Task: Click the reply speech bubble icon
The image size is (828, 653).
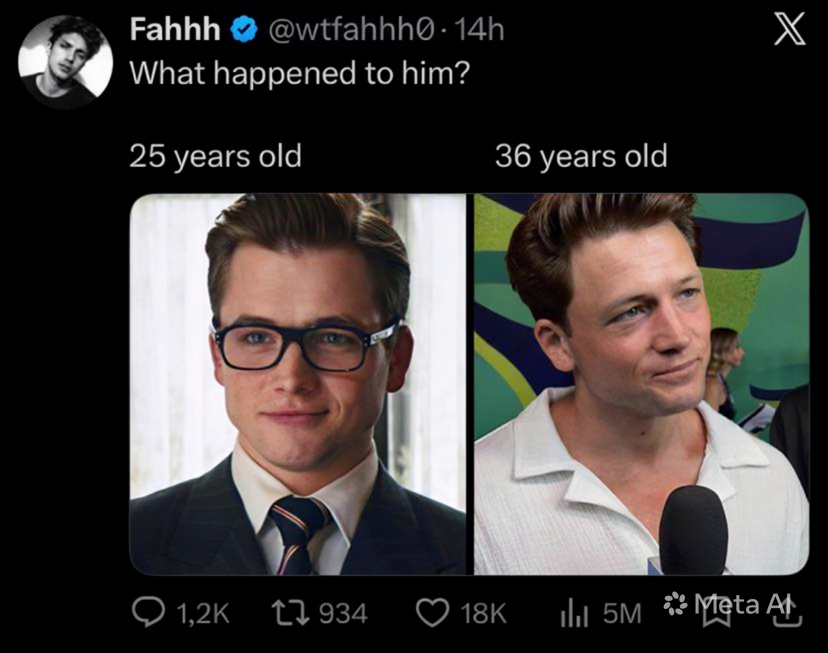Action: [x=148, y=612]
